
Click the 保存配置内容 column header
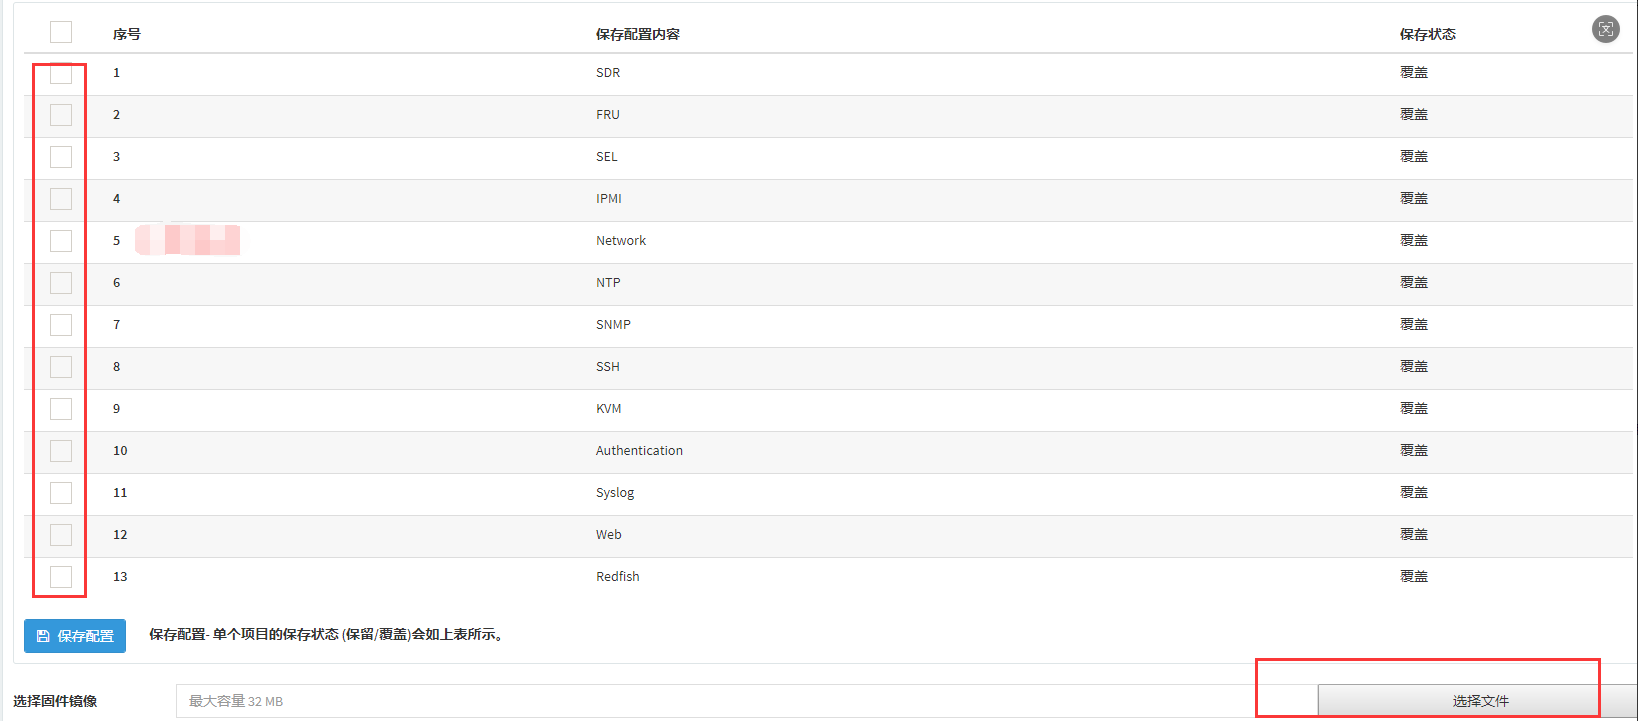tap(637, 34)
